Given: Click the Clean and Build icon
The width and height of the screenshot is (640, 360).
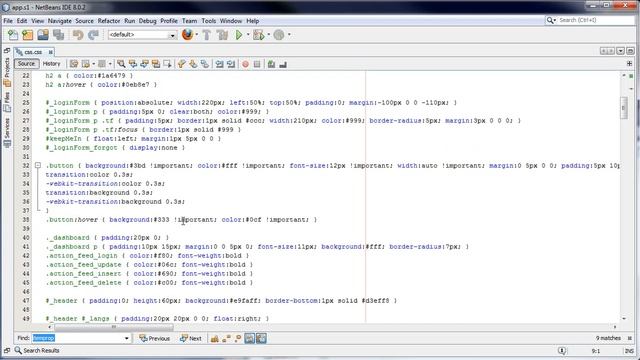Looking at the screenshot, I should 222,35.
